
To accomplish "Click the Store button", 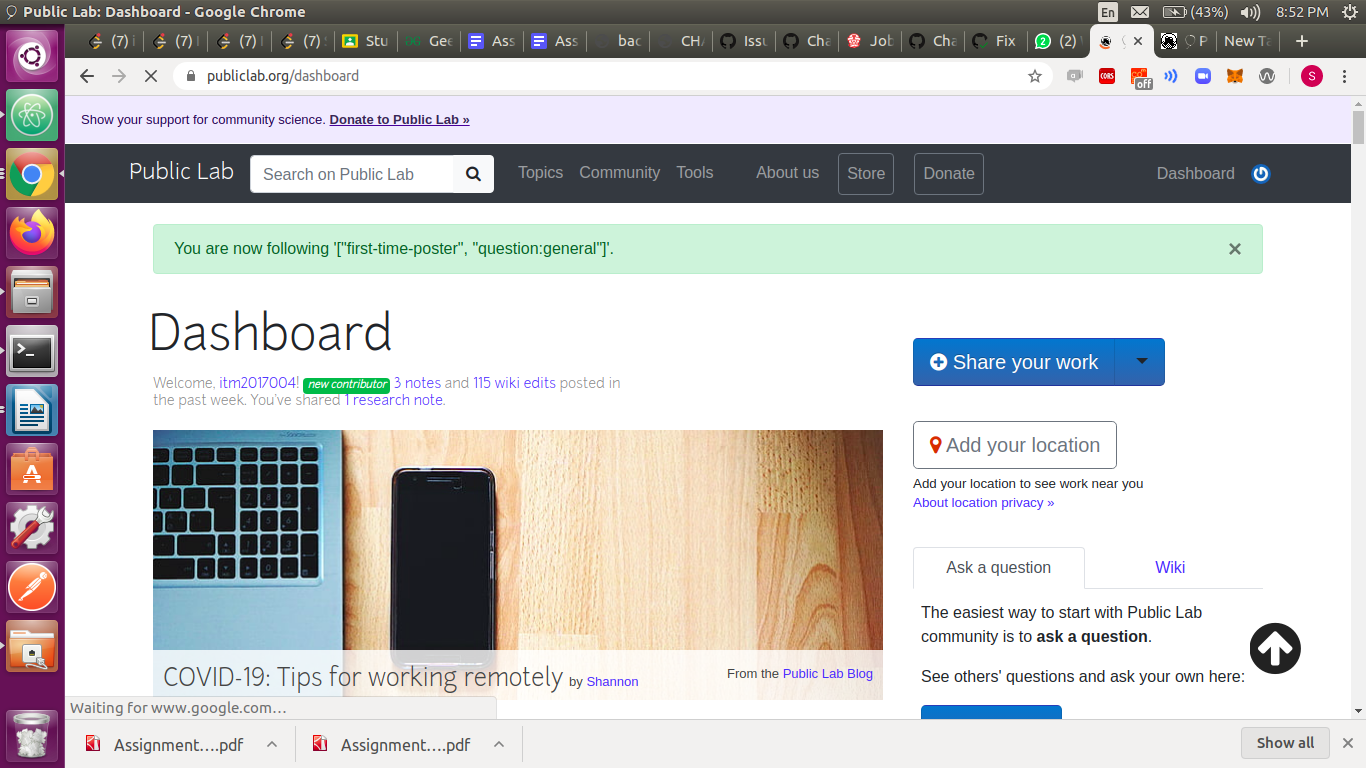I will tap(866, 174).
